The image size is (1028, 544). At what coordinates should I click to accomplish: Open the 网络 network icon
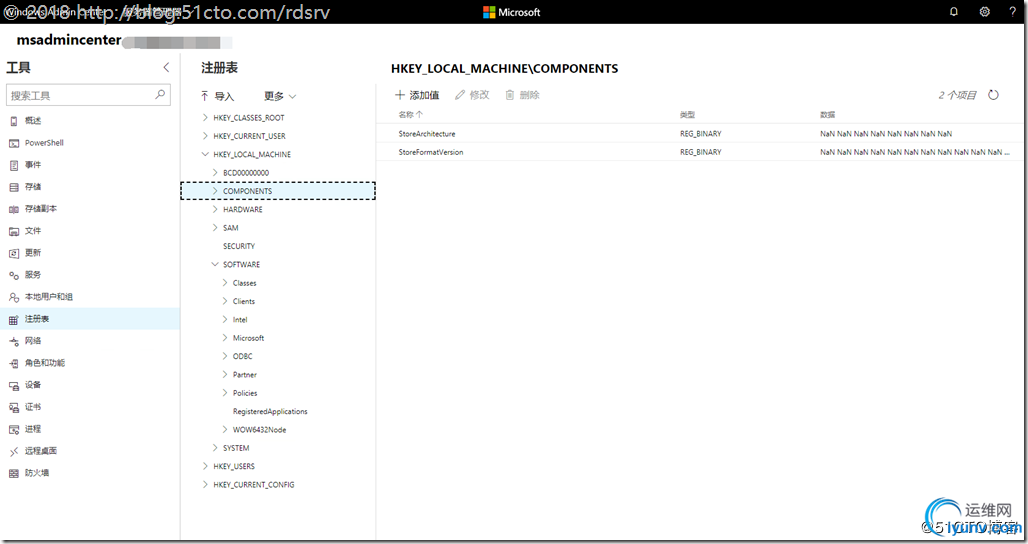14,341
